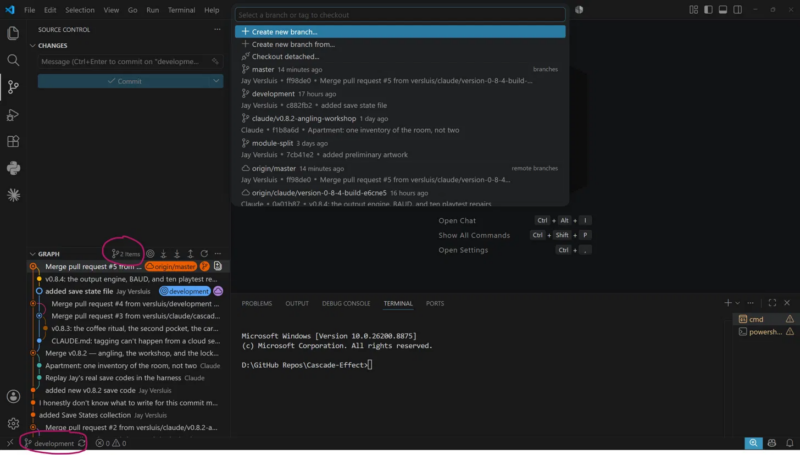Image resolution: width=800 pixels, height=455 pixels.
Task: Open the Accounts icon in activity bar
Action: (x=13, y=396)
